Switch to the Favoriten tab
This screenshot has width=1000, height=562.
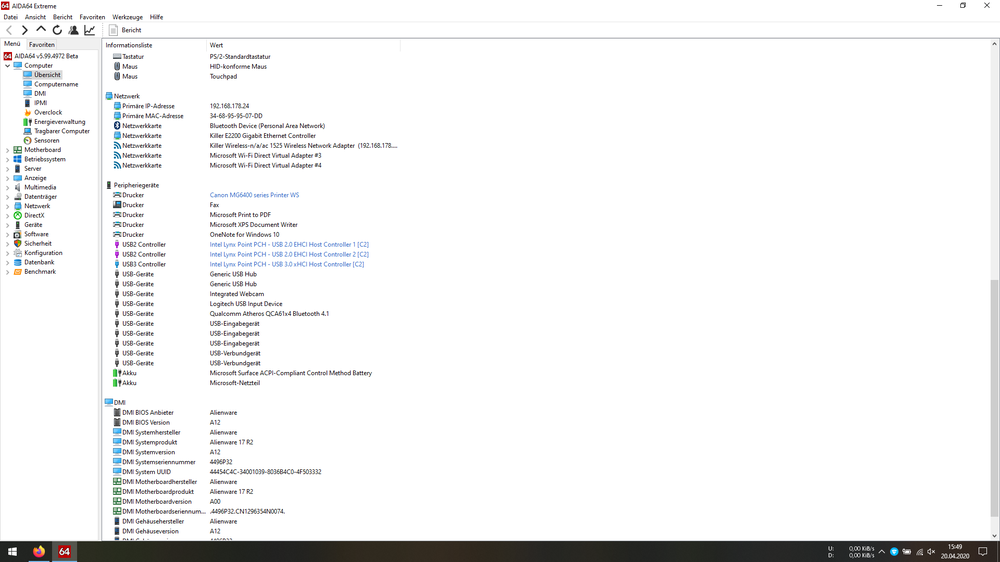click(x=42, y=45)
